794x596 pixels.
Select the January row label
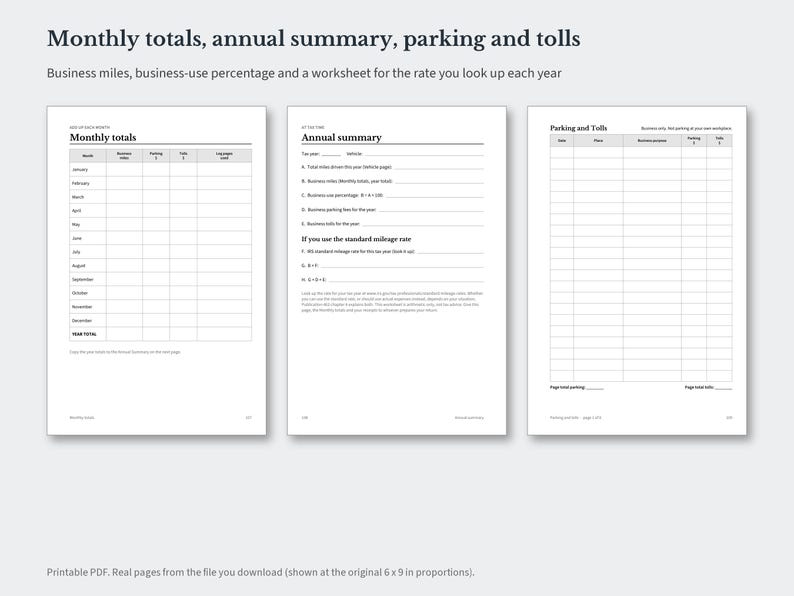coord(80,170)
